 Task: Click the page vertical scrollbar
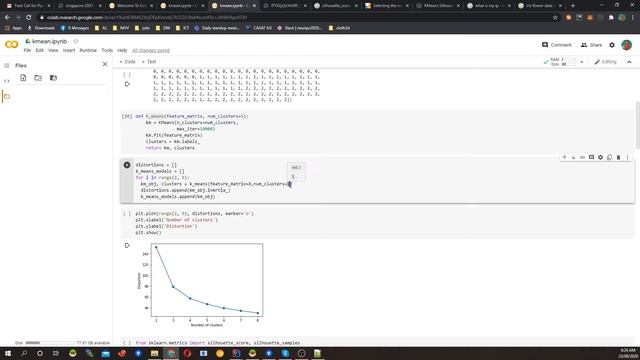[638, 125]
